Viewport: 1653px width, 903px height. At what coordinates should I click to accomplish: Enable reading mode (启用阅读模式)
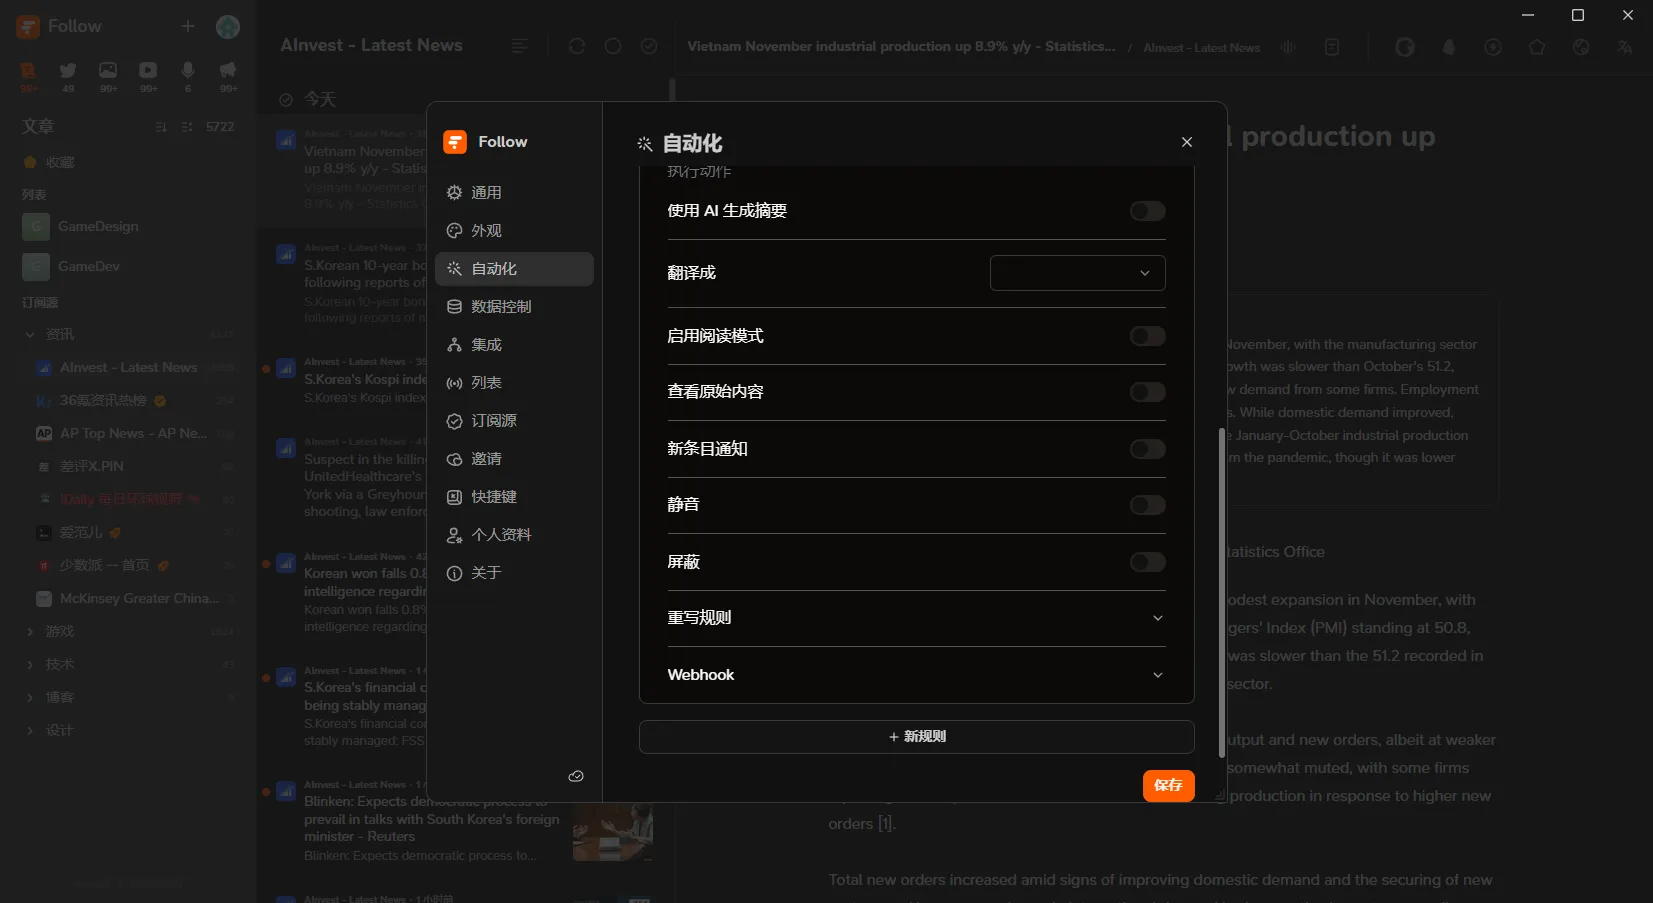click(1146, 336)
